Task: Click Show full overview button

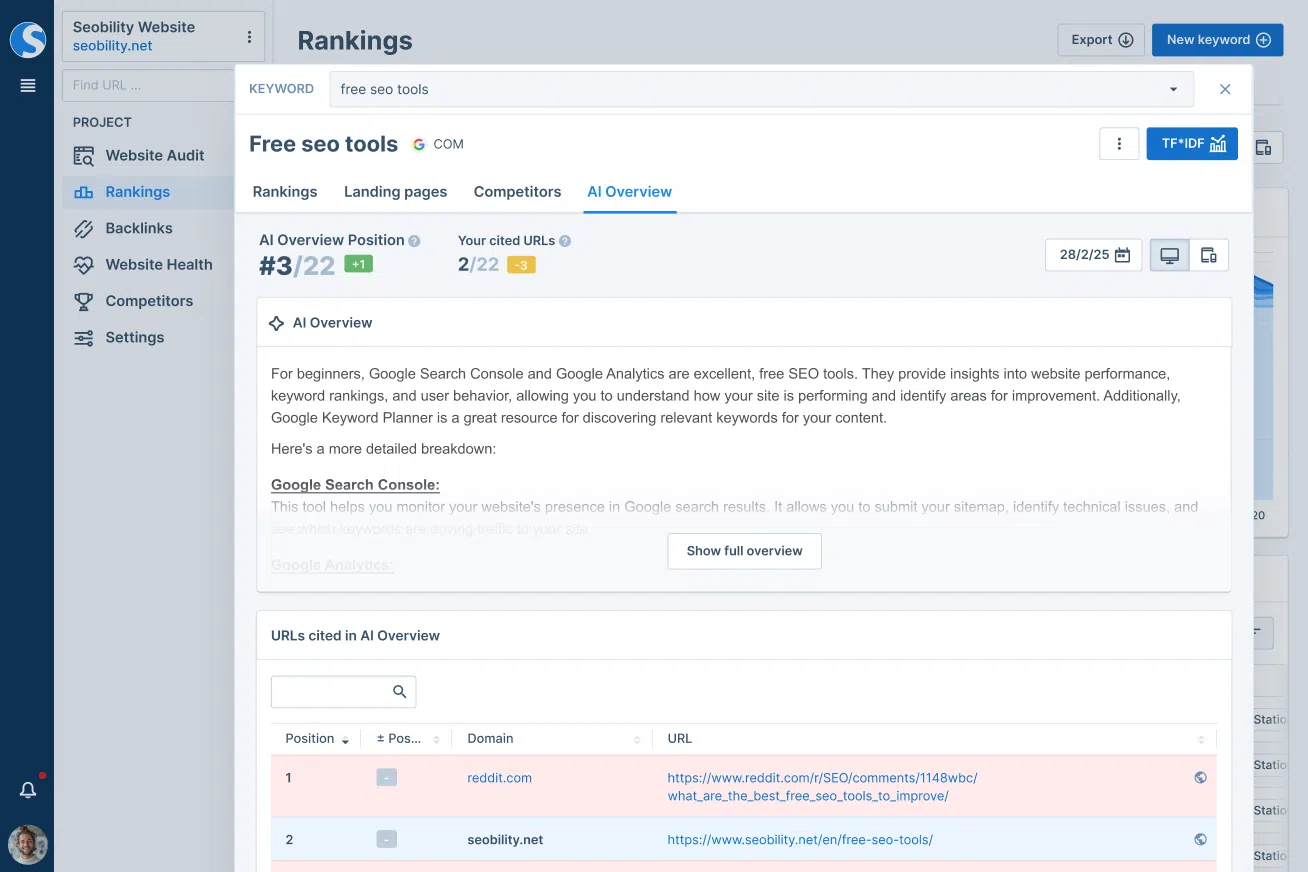Action: (x=744, y=551)
